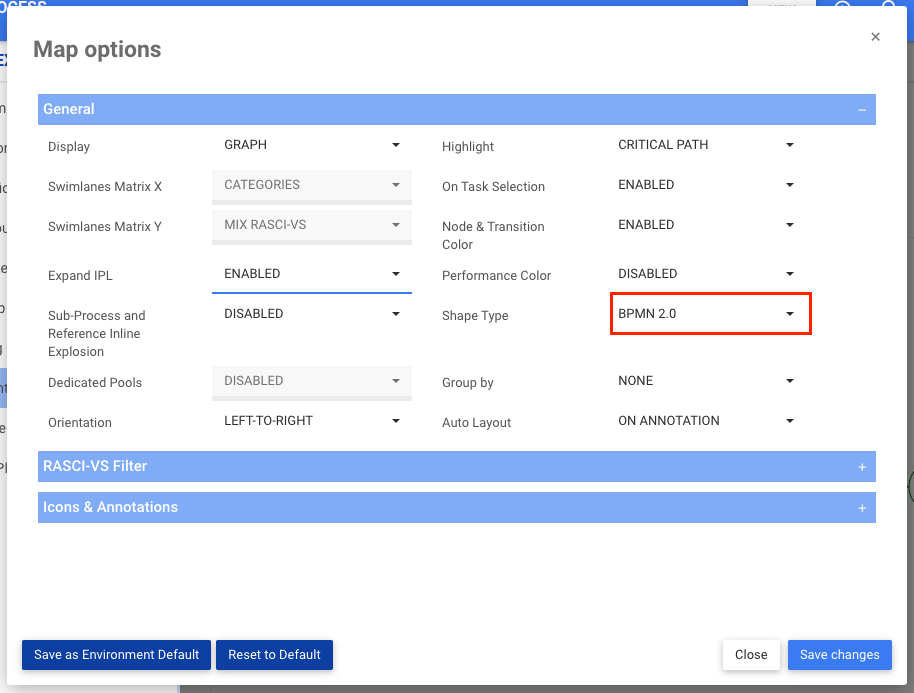The height and width of the screenshot is (693, 914).
Task: Close the Map options dialog with X icon
Action: pos(875,37)
